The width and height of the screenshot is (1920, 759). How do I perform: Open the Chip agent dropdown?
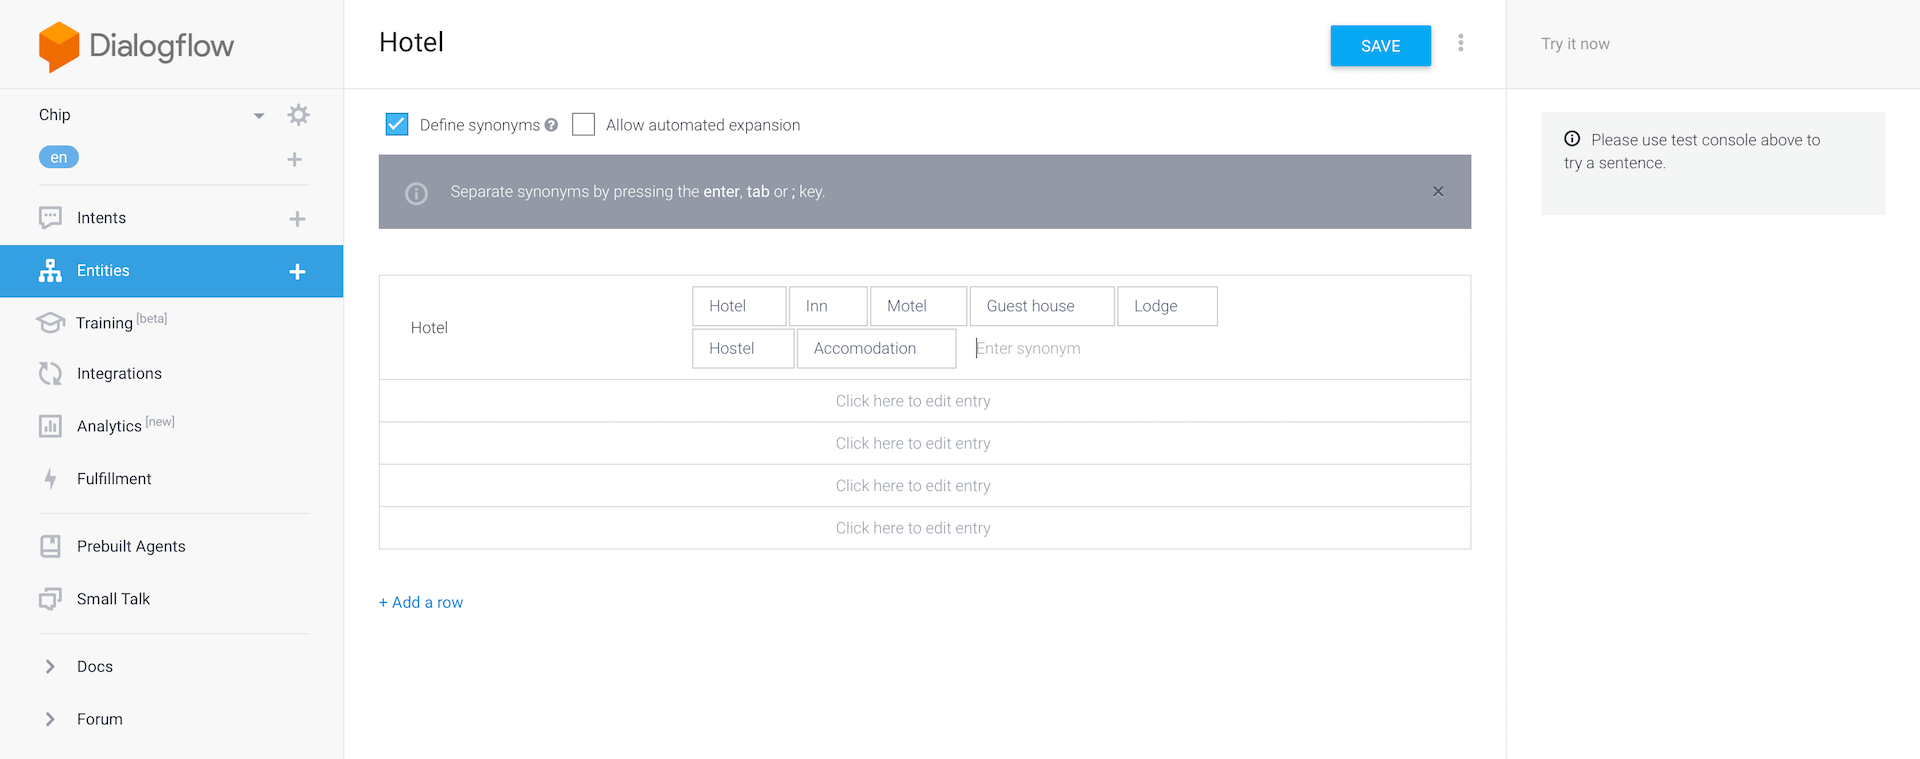coord(259,116)
